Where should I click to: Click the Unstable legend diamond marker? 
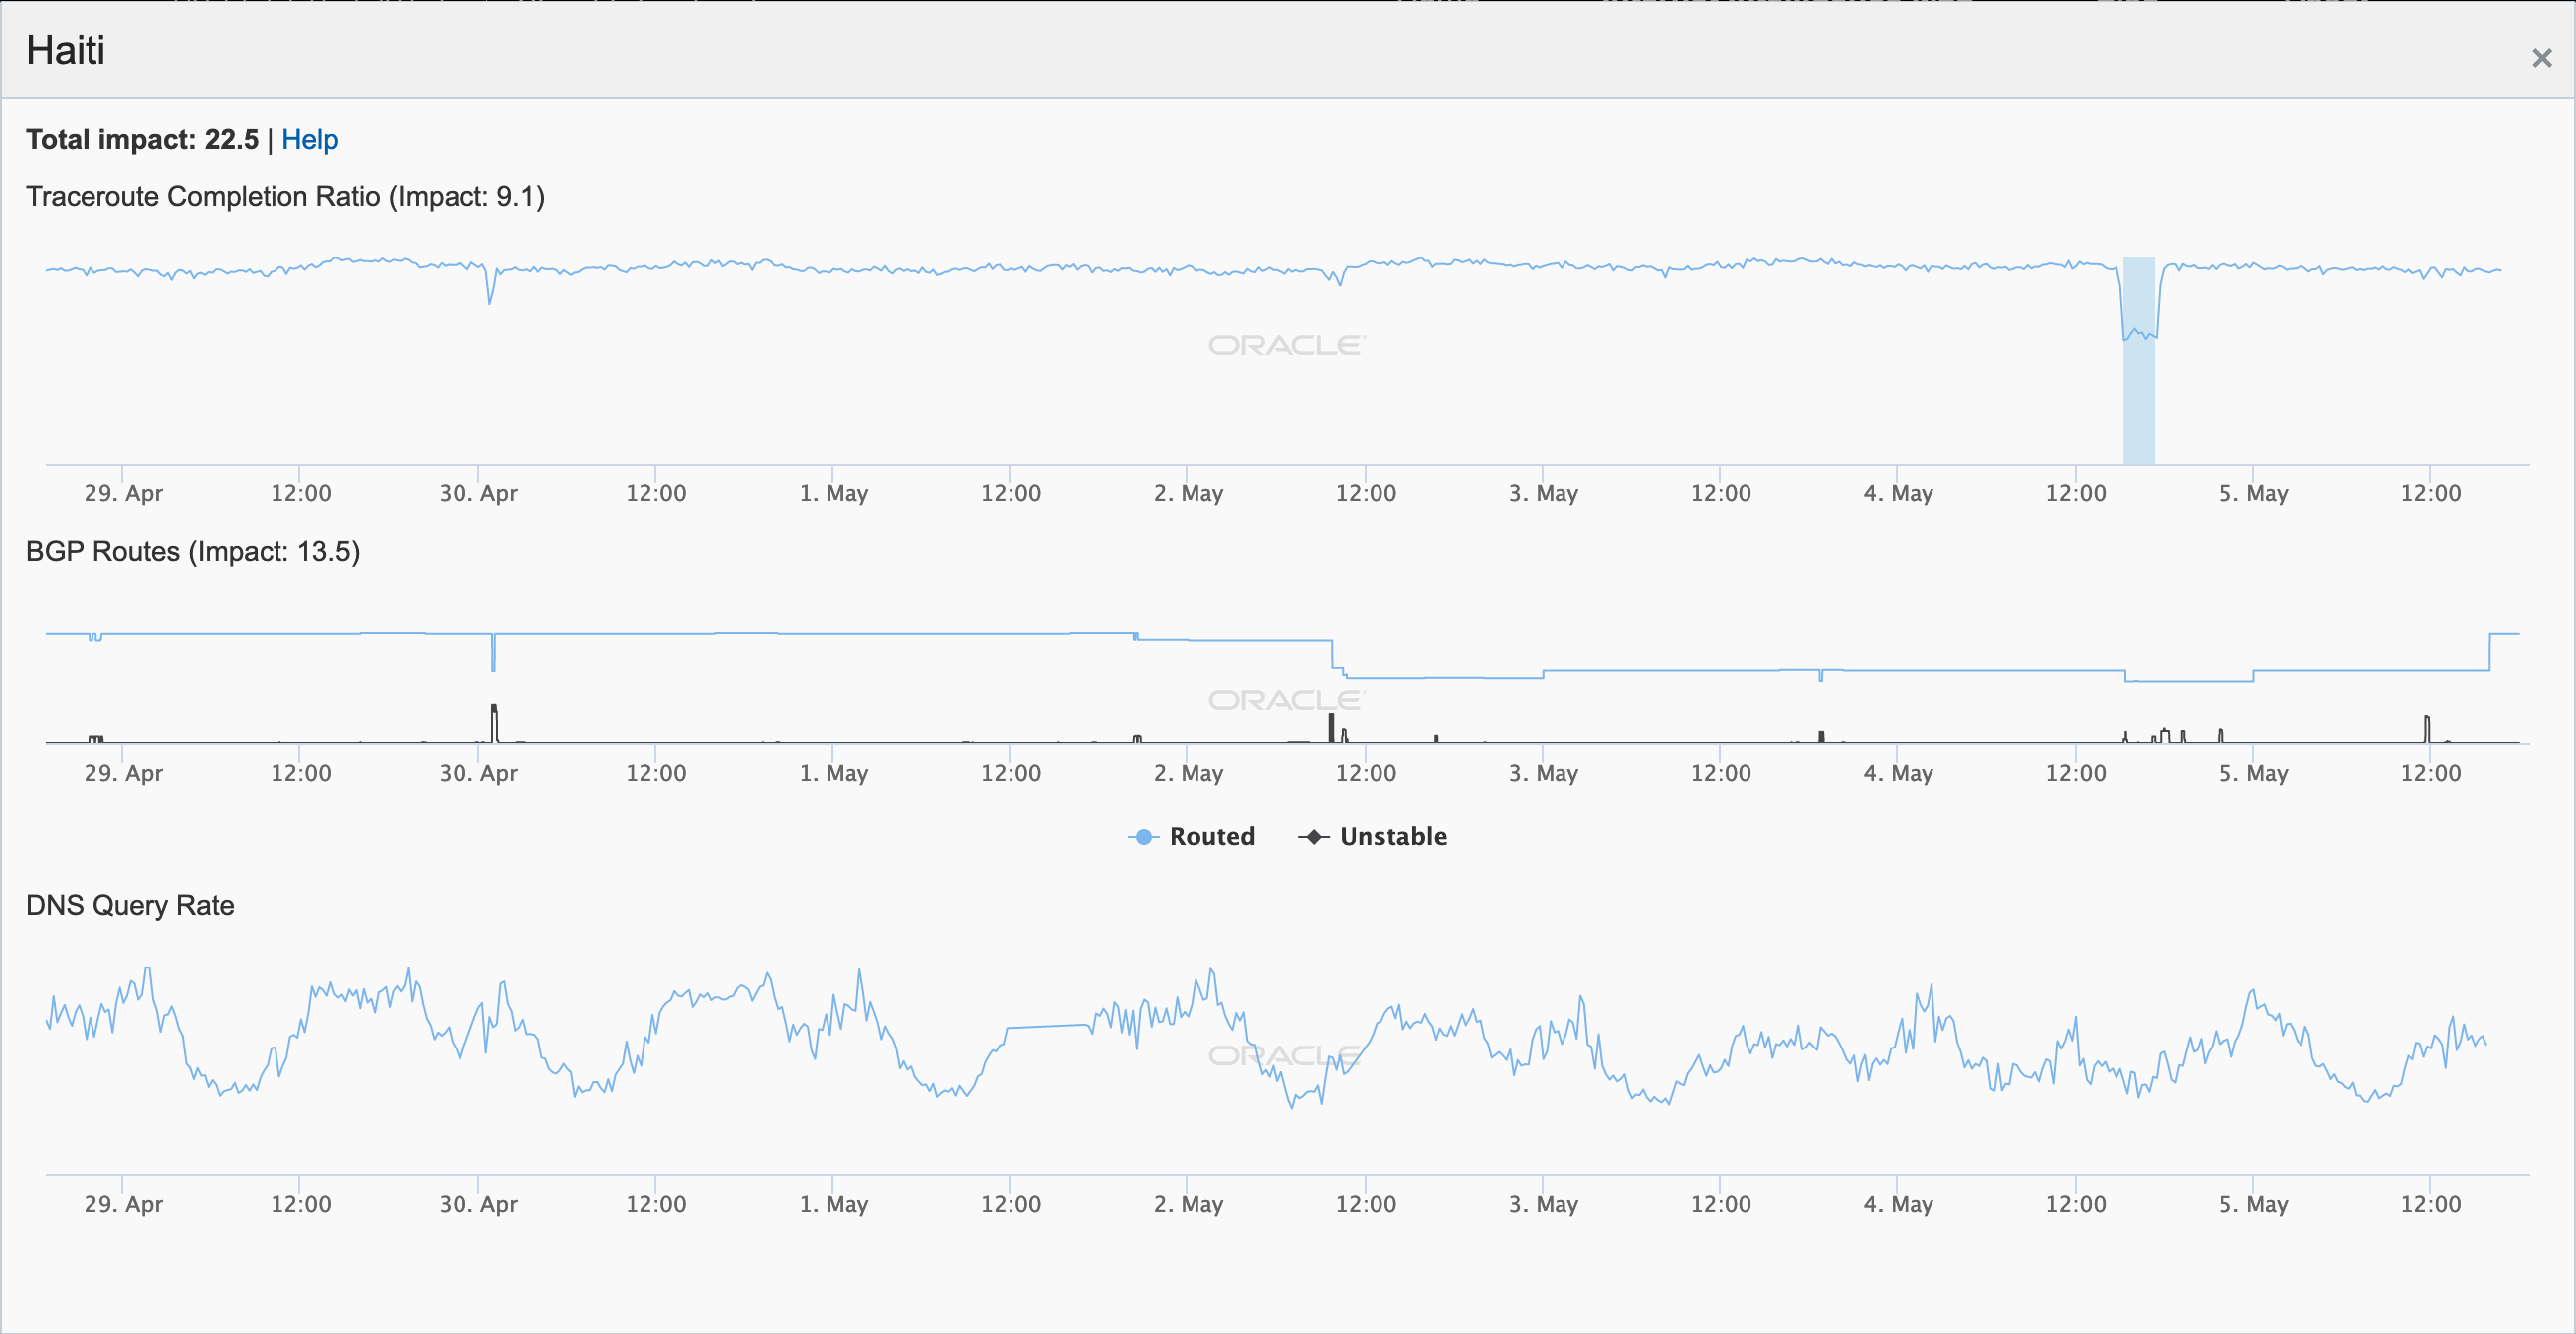tap(1313, 836)
